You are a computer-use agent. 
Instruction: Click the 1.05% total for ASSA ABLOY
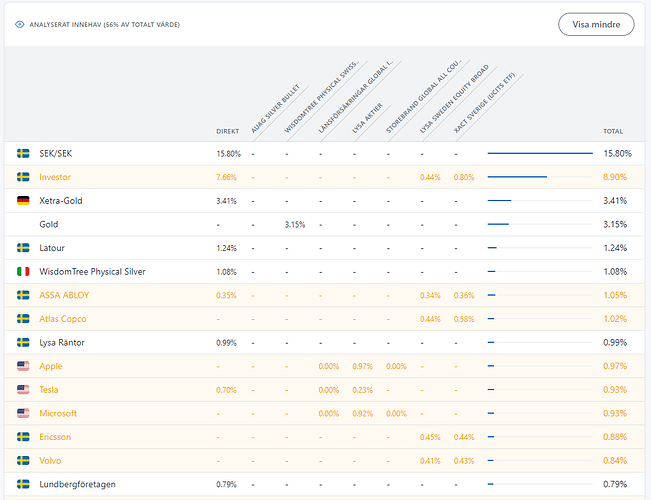tap(615, 295)
